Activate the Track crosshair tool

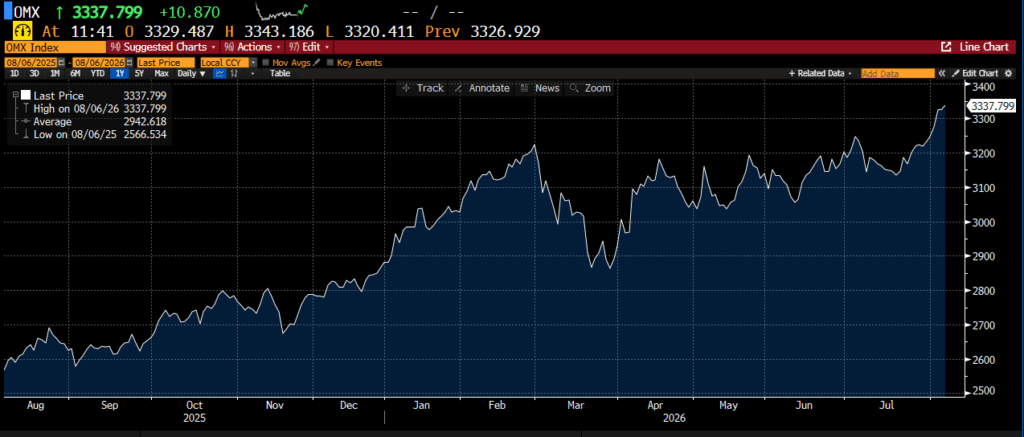click(422, 88)
